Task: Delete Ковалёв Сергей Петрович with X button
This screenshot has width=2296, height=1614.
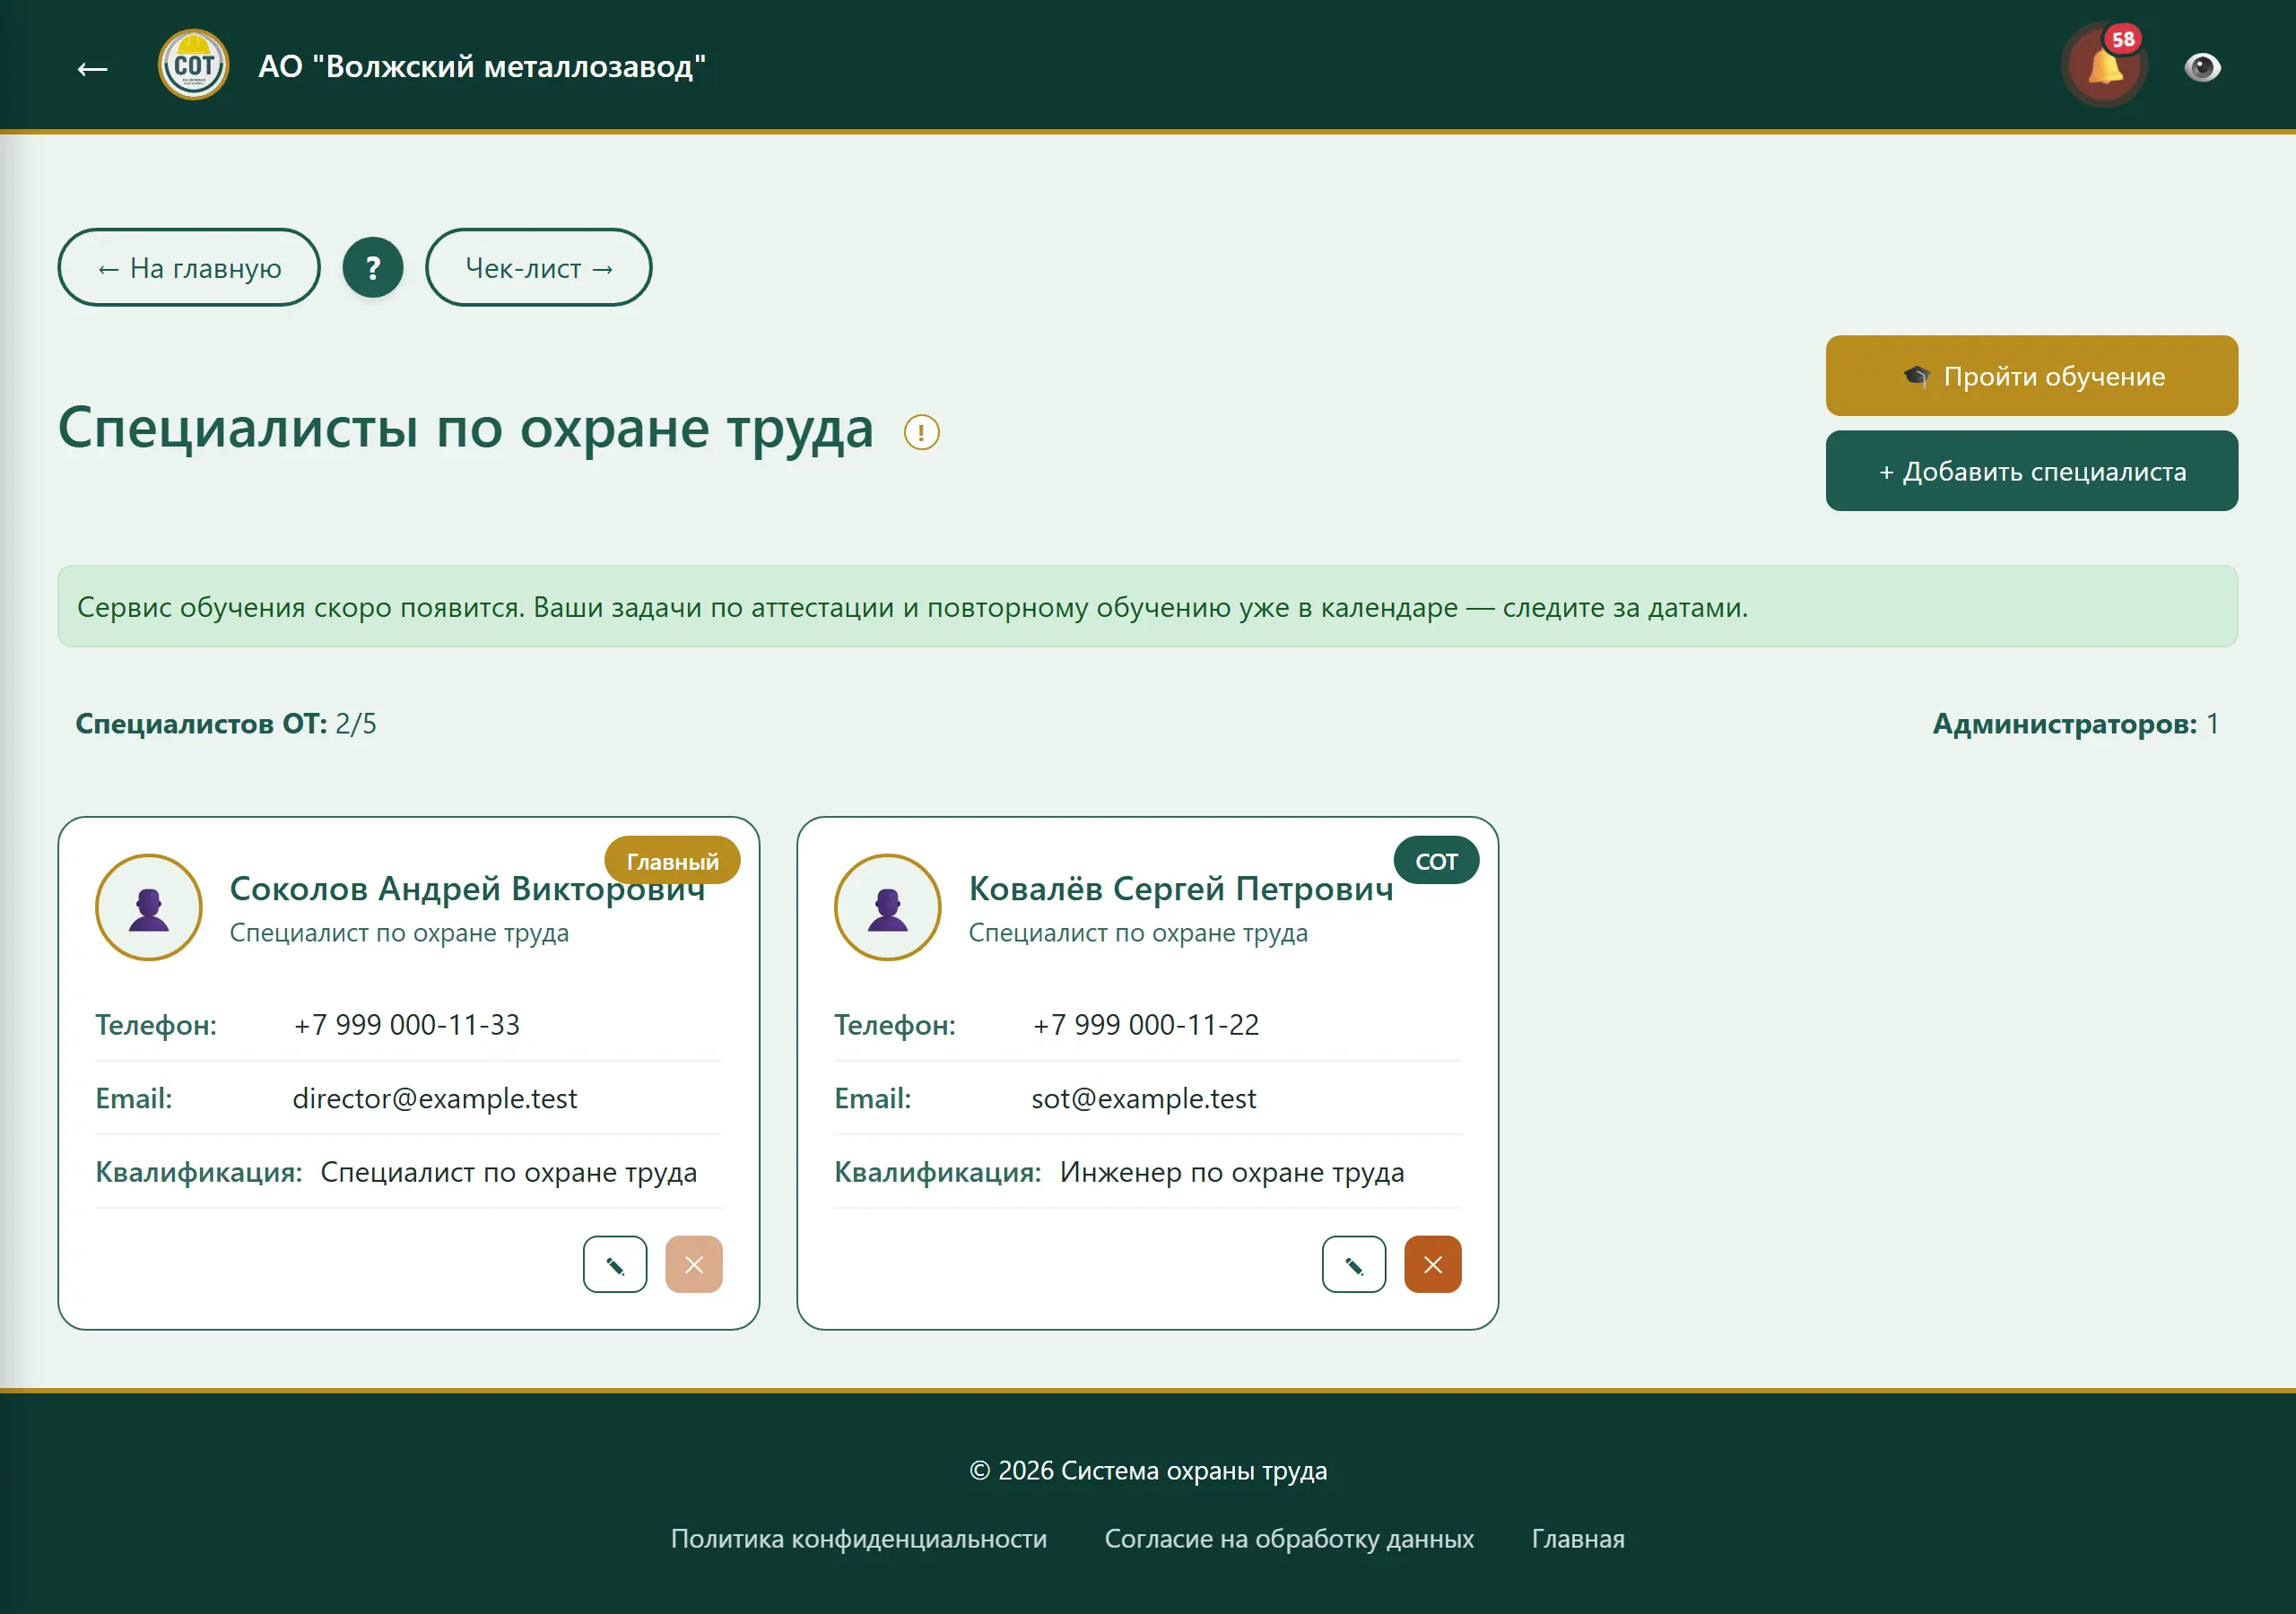Action: pos(1433,1264)
